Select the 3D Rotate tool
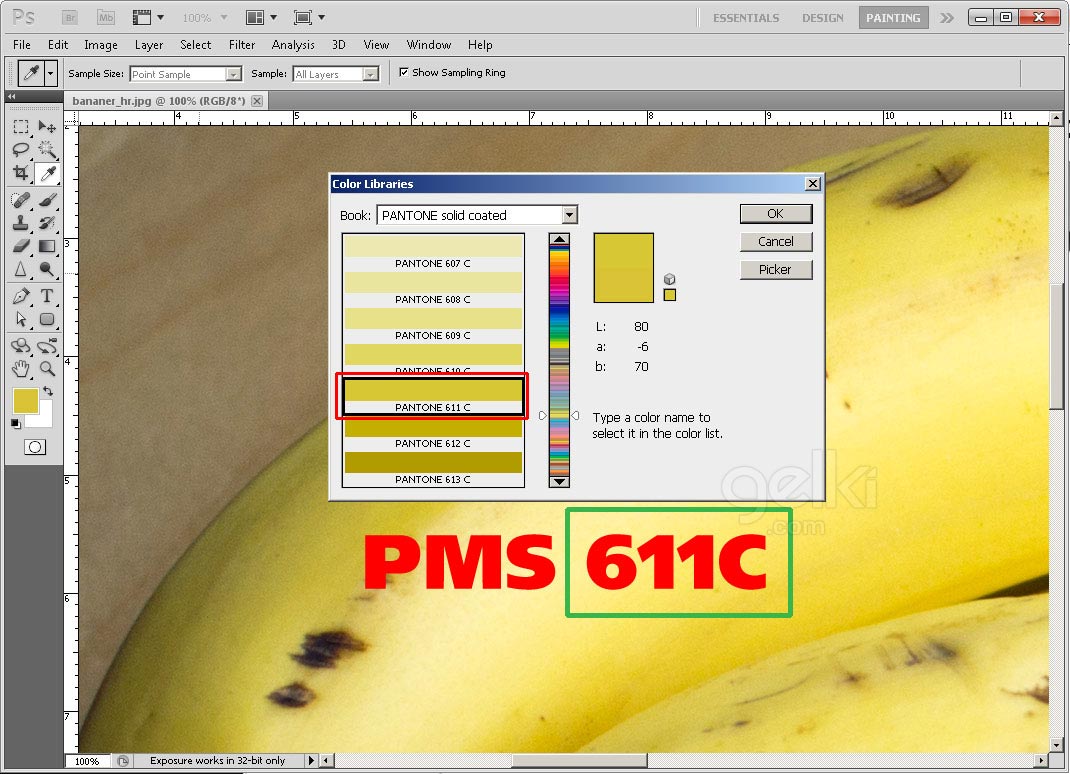The image size is (1070, 774). [x=20, y=346]
